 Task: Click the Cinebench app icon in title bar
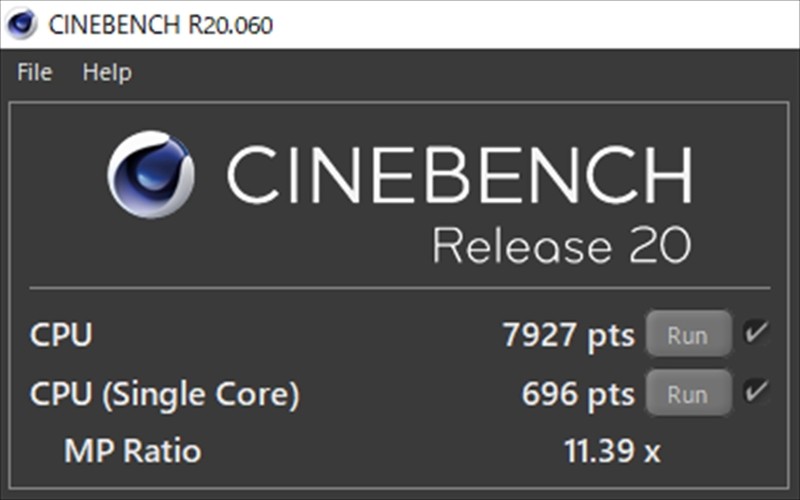pyautogui.click(x=21, y=24)
